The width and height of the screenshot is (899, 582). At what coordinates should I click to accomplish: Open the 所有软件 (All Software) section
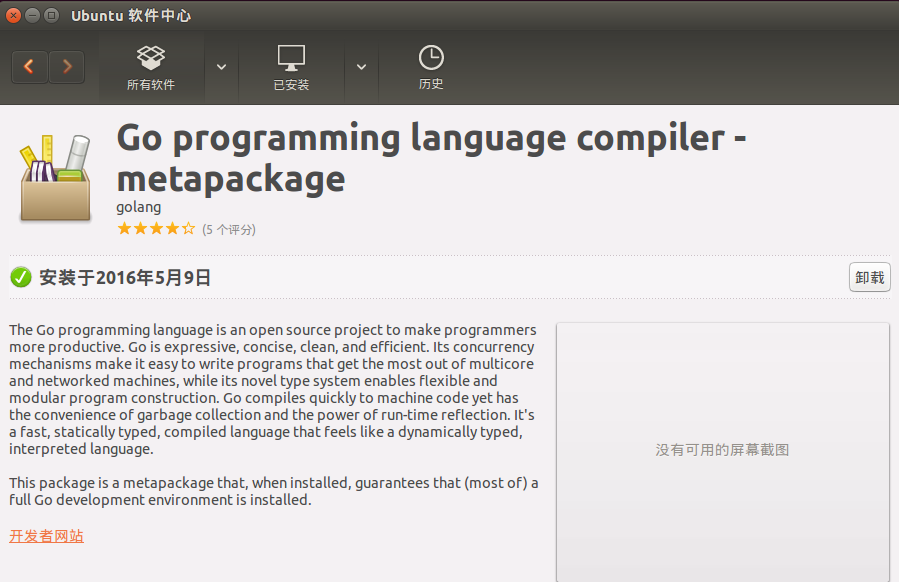pyautogui.click(x=151, y=68)
